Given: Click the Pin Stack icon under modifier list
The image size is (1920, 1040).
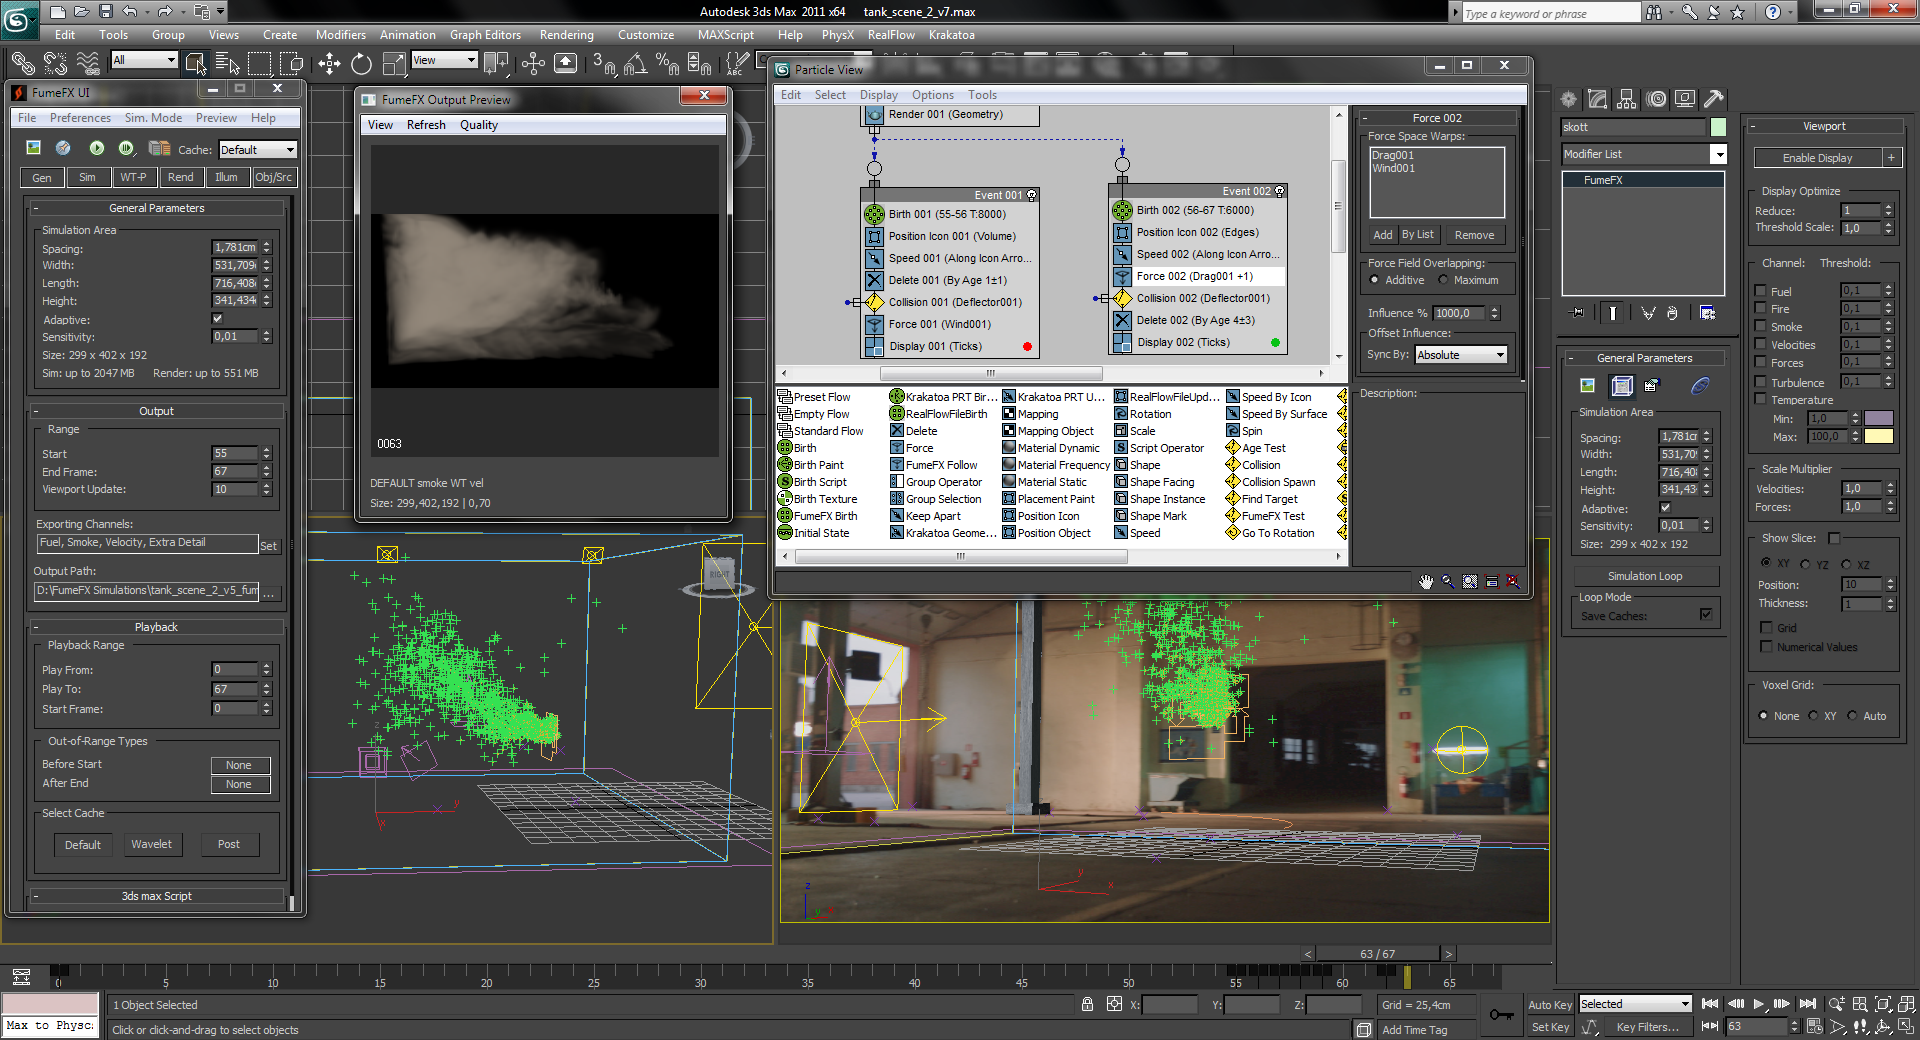Looking at the screenshot, I should [1578, 313].
